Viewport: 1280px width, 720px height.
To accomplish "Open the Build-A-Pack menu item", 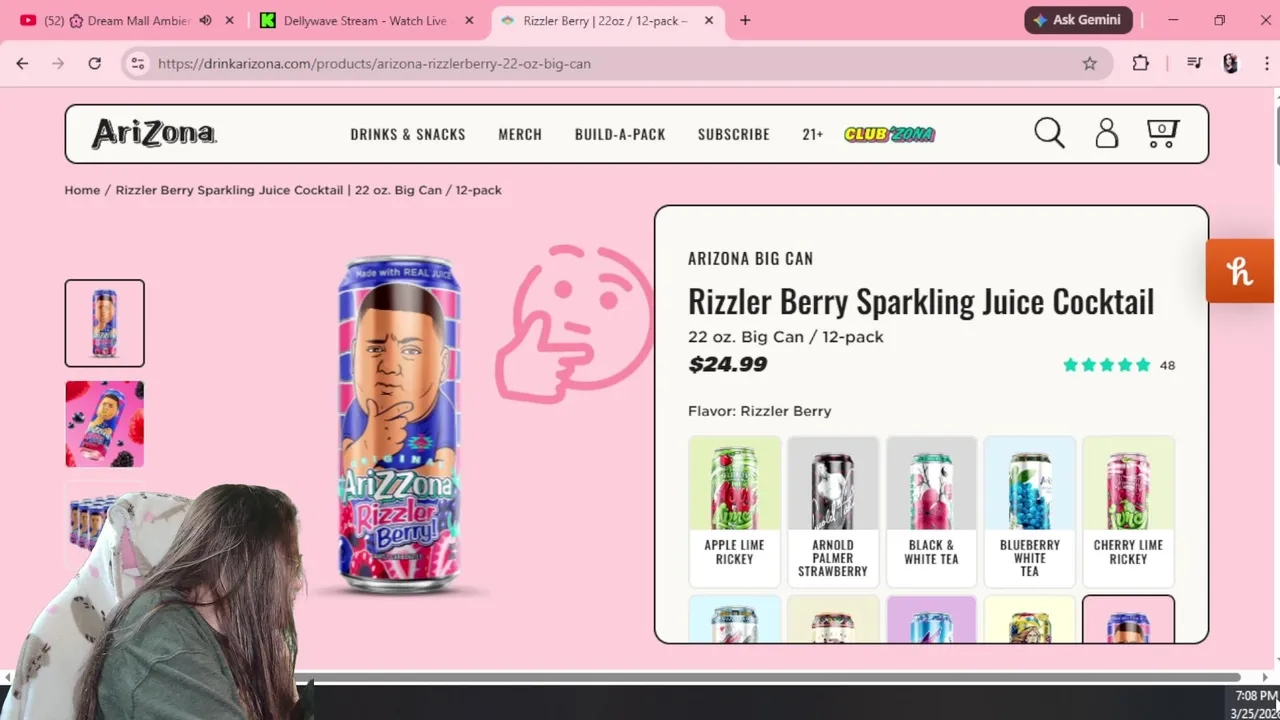I will tap(620, 134).
